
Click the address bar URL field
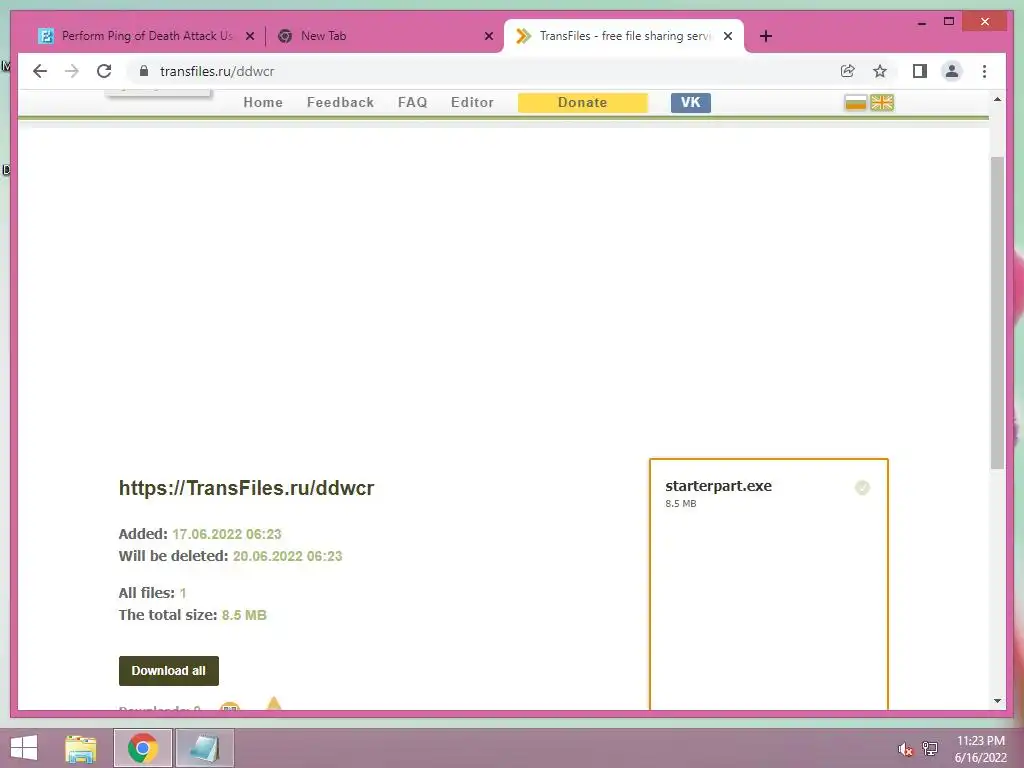483,71
